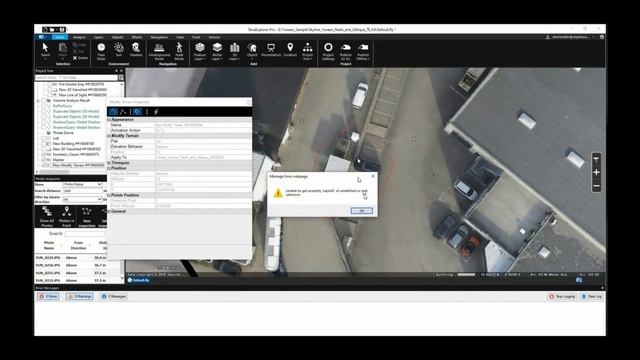This screenshot has width=640, height=360.
Task: Click Delete in the Selection group
Action: [80, 58]
